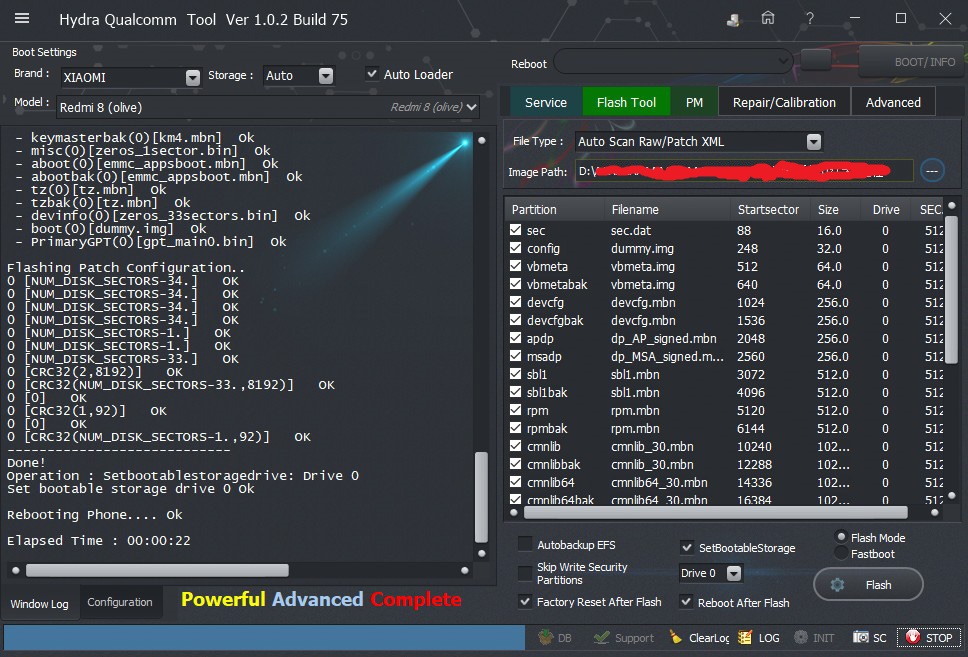Sort by Startsector column header

coord(770,209)
